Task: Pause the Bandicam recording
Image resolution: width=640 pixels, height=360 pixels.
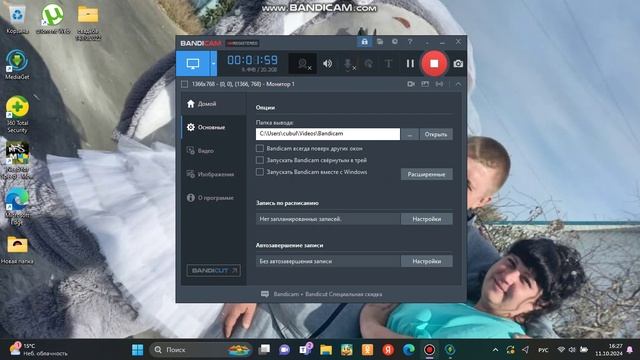Action: coord(410,64)
